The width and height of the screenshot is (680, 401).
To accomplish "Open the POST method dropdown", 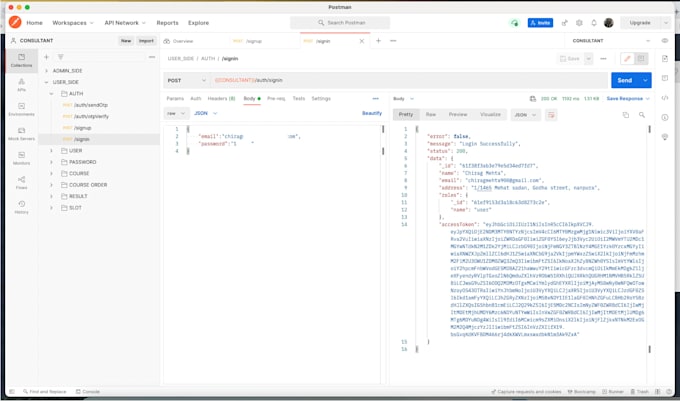I will pyautogui.click(x=187, y=81).
